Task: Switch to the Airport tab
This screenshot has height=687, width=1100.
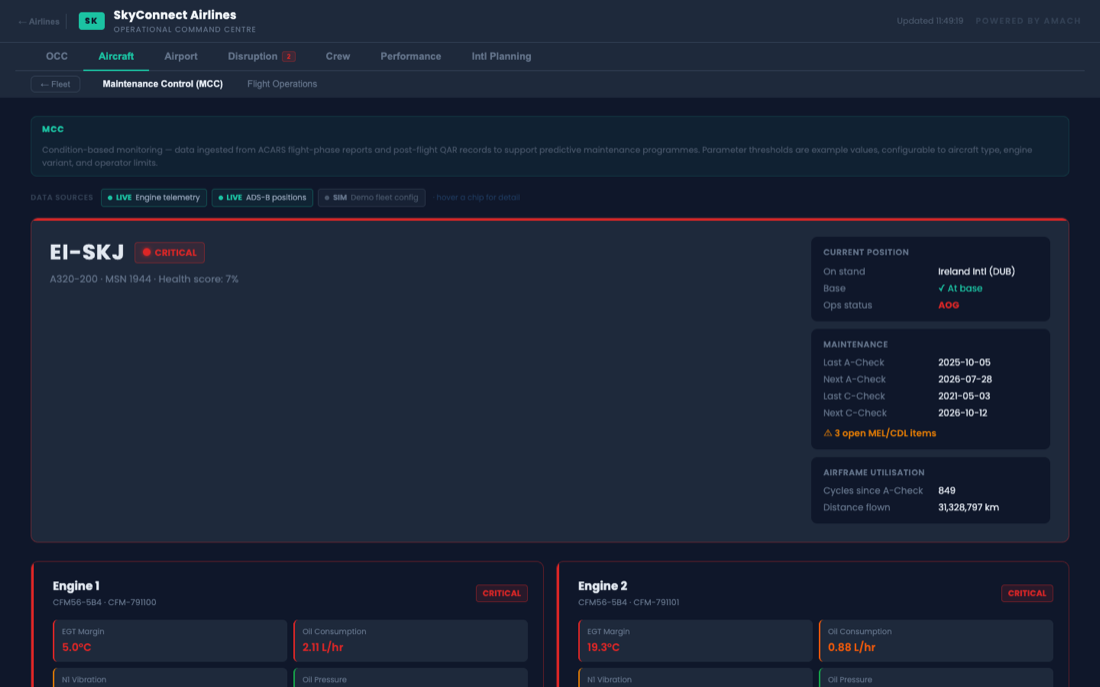Action: coord(181,56)
